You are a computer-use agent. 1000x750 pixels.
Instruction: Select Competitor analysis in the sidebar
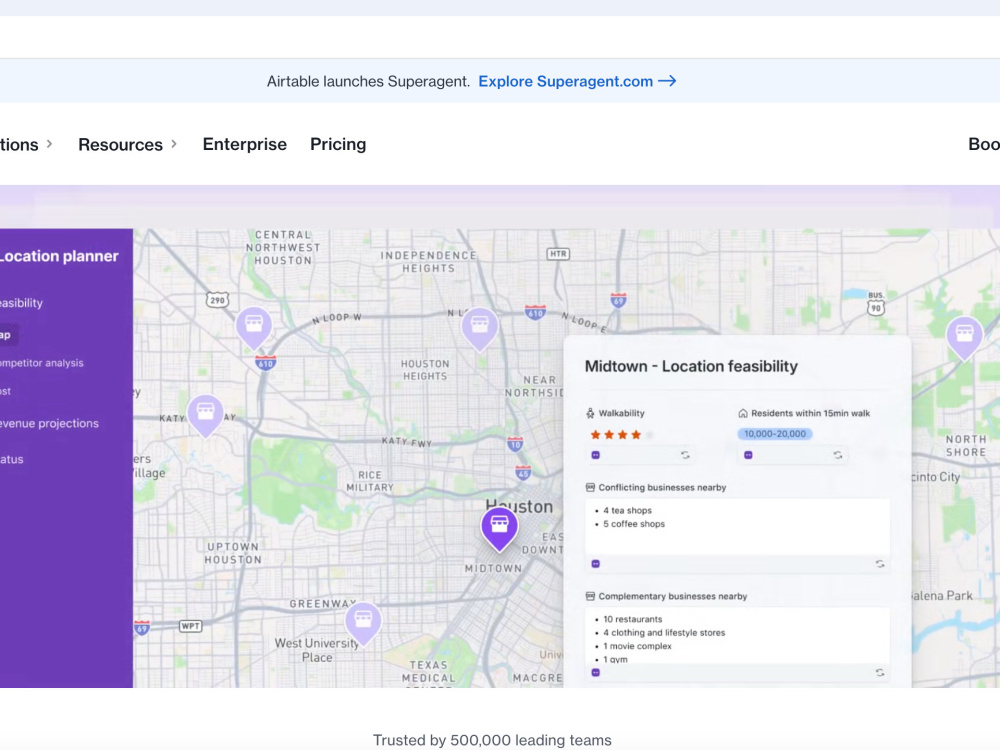(41, 363)
